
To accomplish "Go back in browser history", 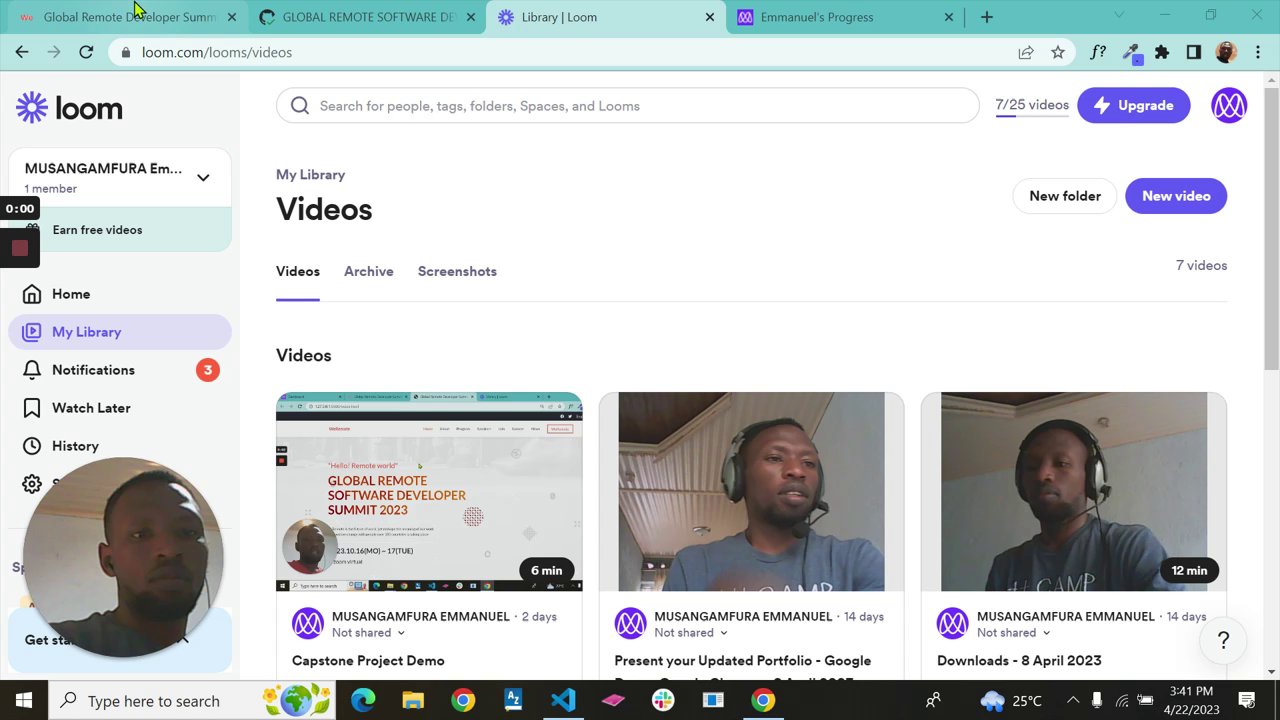I will pyautogui.click(x=22, y=52).
